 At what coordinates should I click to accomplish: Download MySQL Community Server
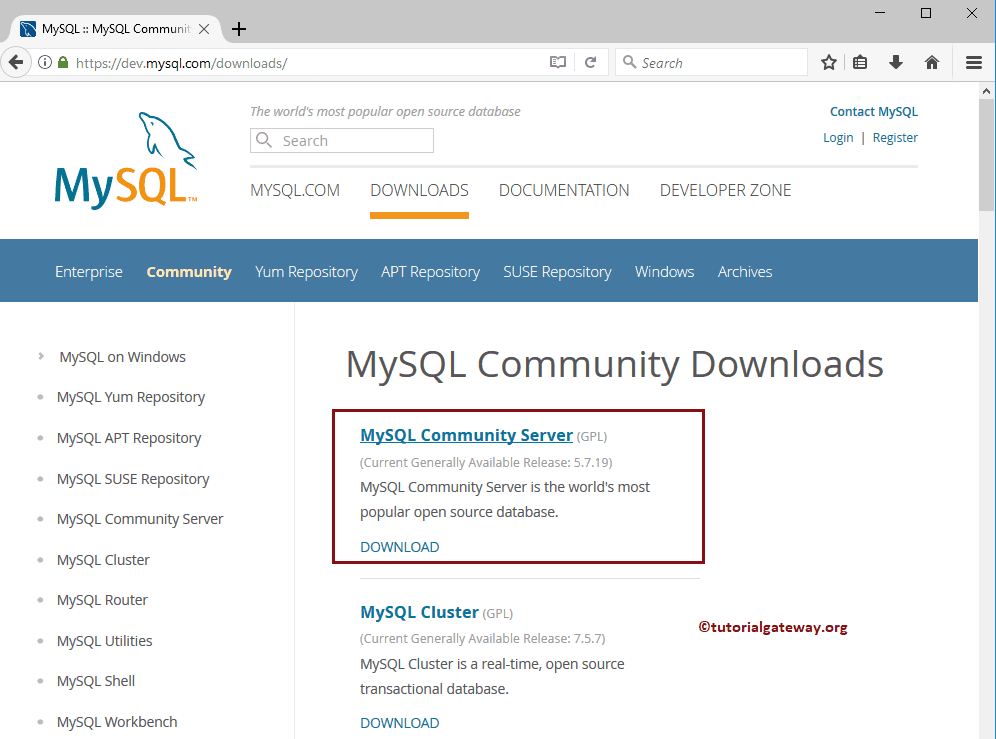coord(399,546)
